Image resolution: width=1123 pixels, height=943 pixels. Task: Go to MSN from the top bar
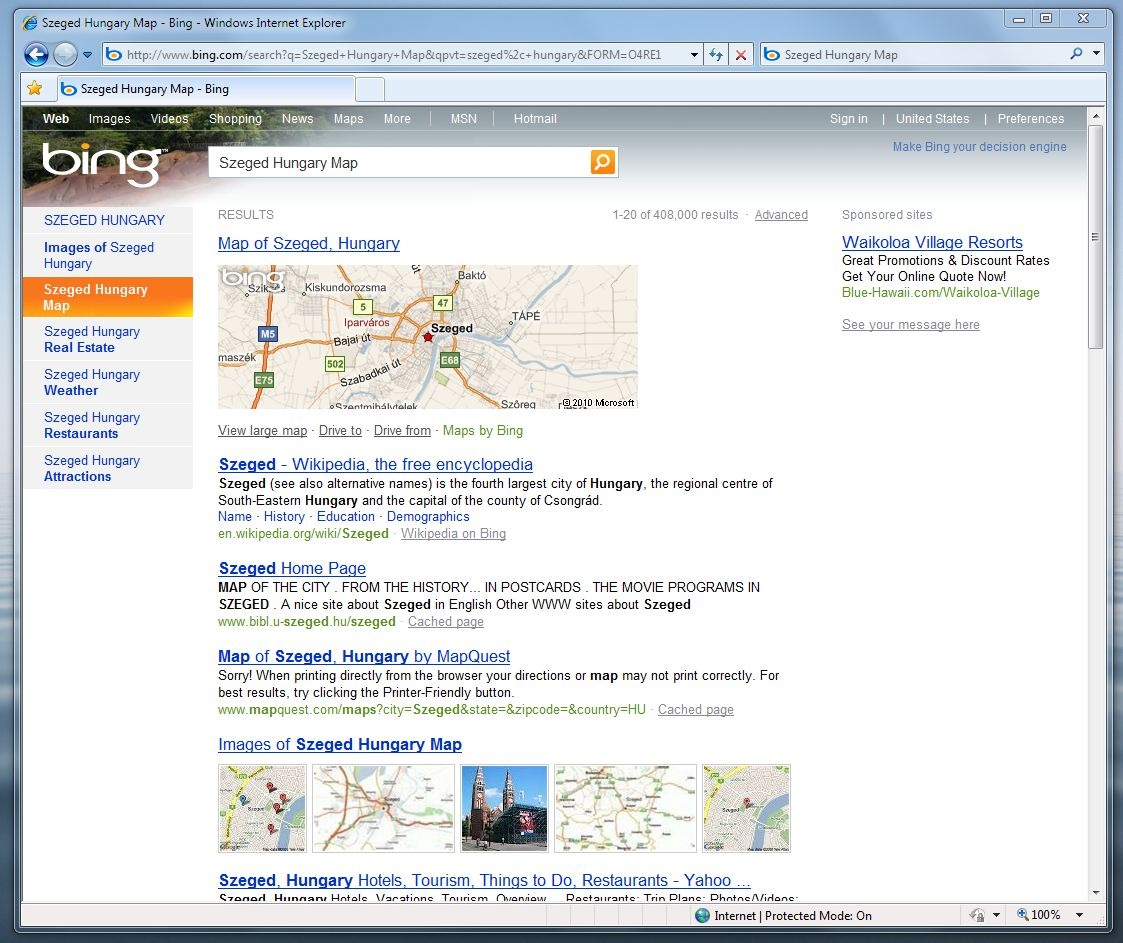(463, 119)
